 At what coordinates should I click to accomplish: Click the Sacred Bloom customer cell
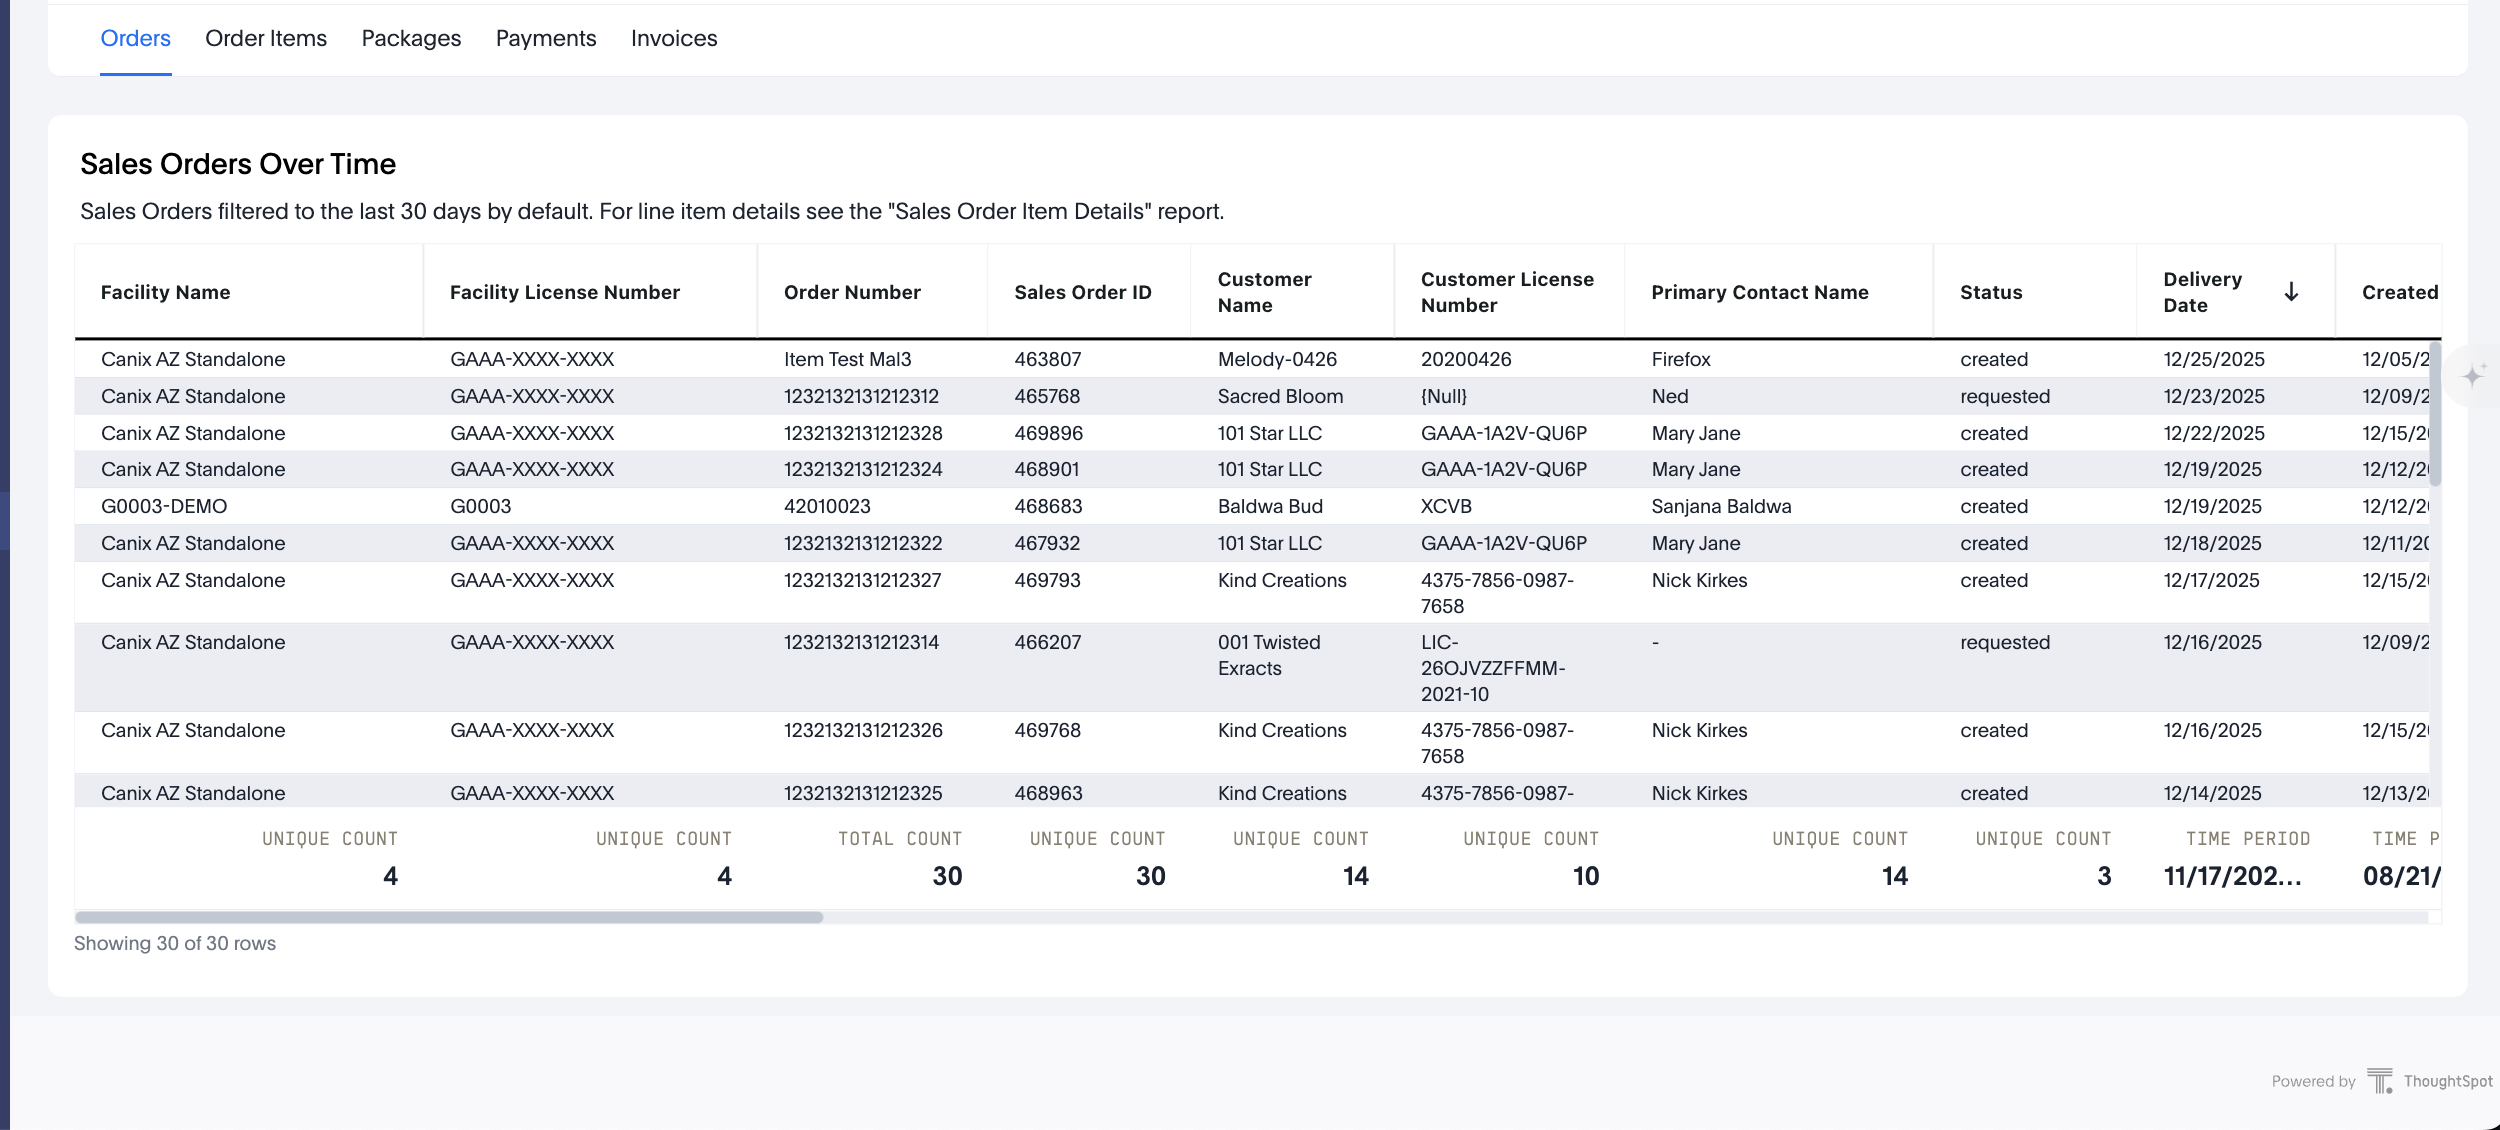point(1280,396)
